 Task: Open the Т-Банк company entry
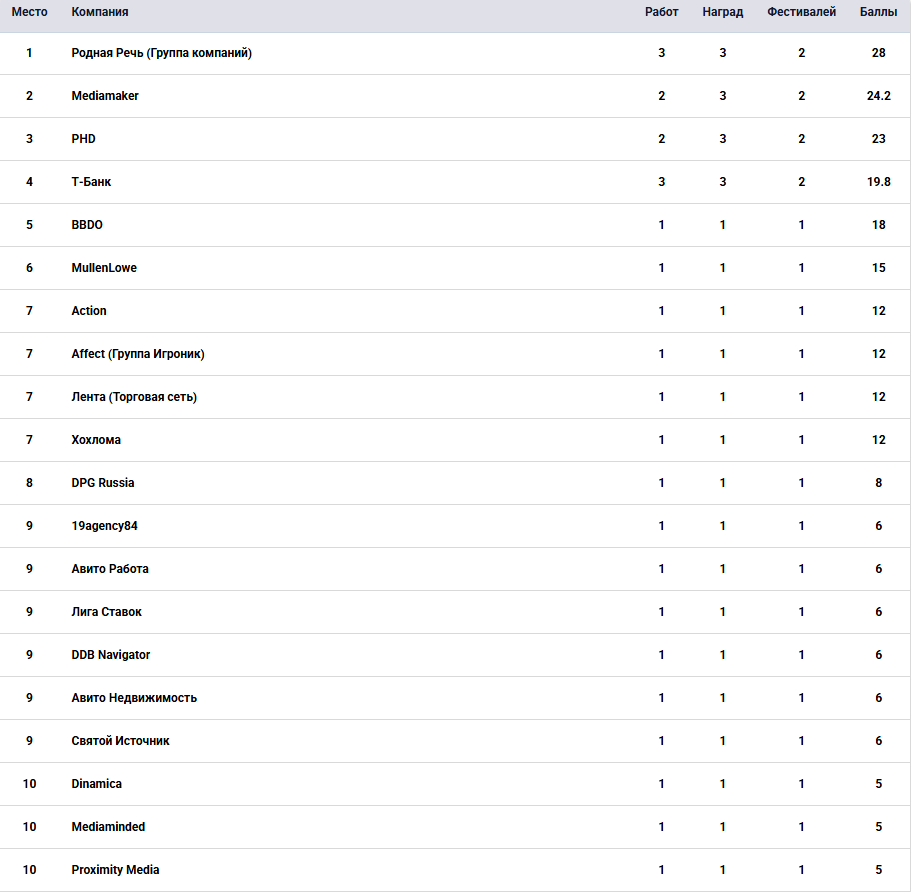[x=91, y=182]
